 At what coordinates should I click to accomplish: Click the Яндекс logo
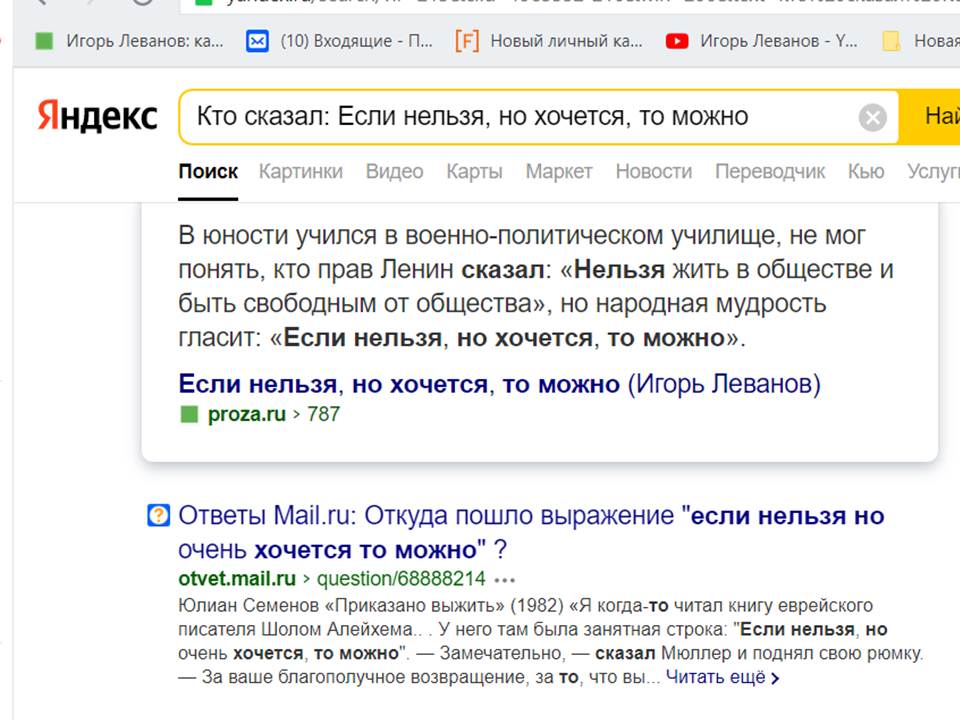[x=97, y=116]
